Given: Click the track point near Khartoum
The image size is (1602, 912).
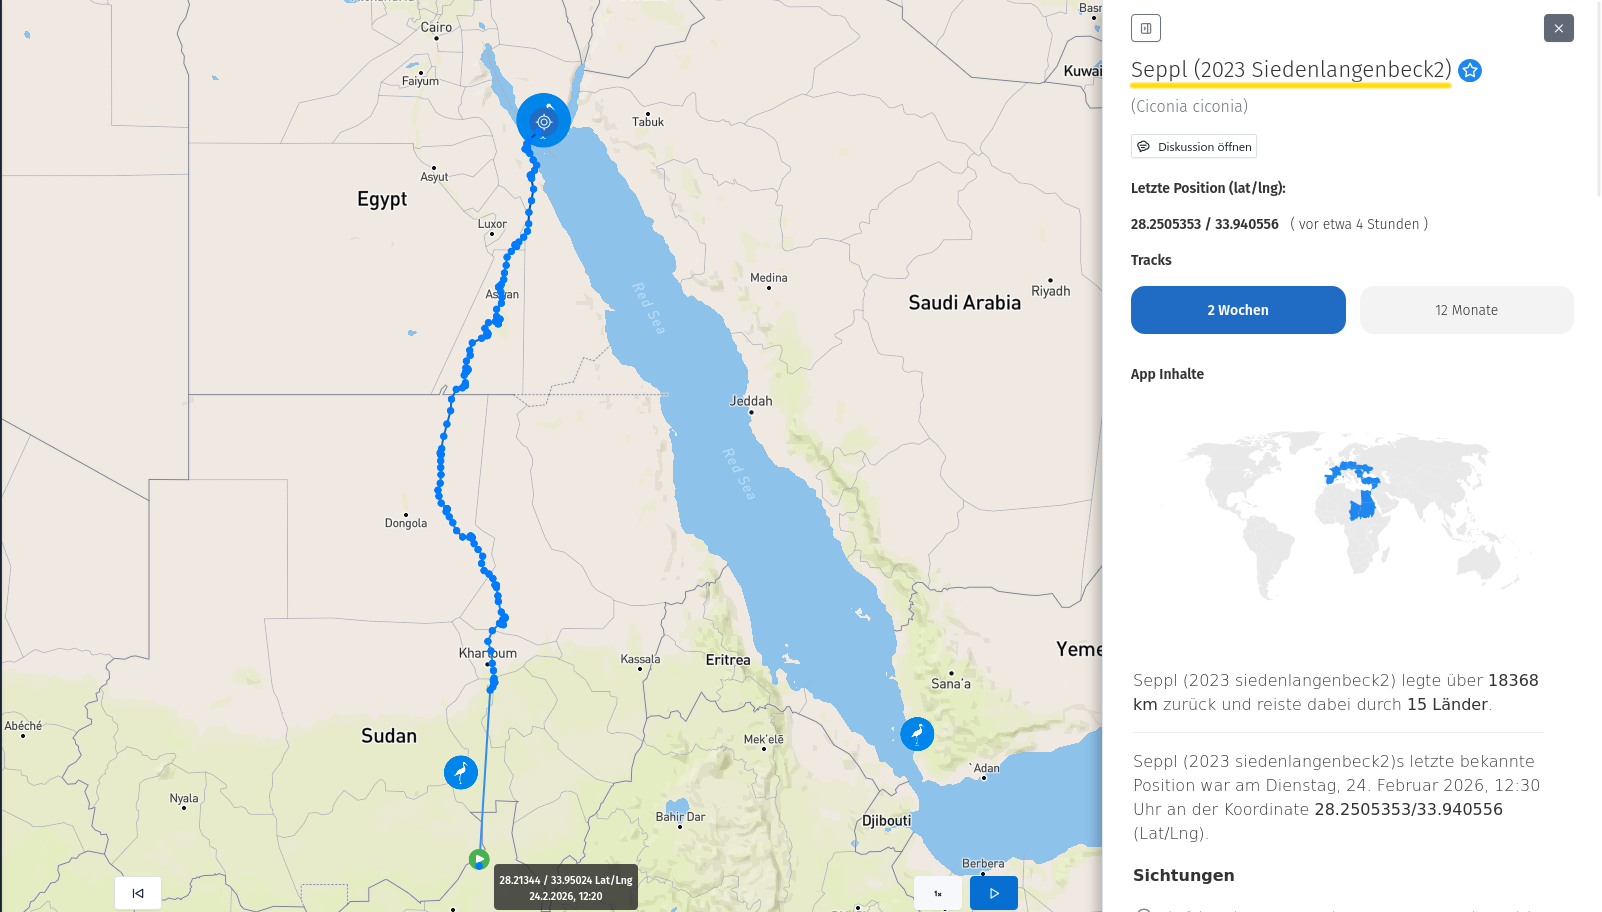Looking at the screenshot, I should click(491, 652).
